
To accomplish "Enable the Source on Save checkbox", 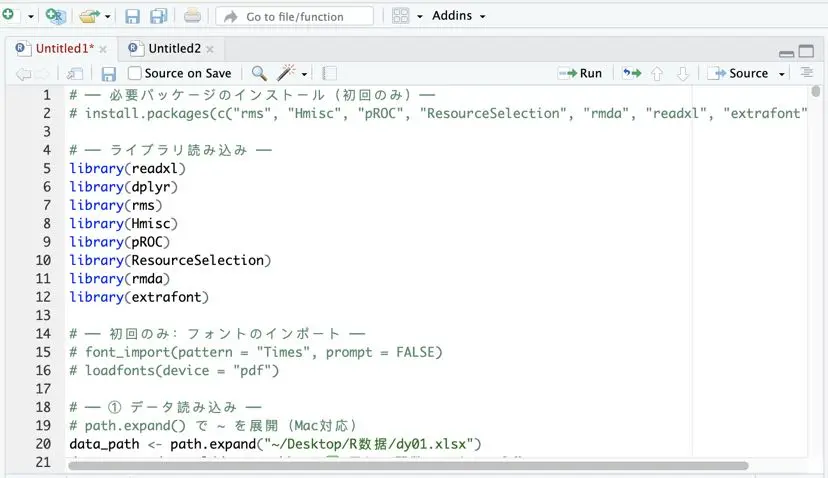I will pos(135,73).
